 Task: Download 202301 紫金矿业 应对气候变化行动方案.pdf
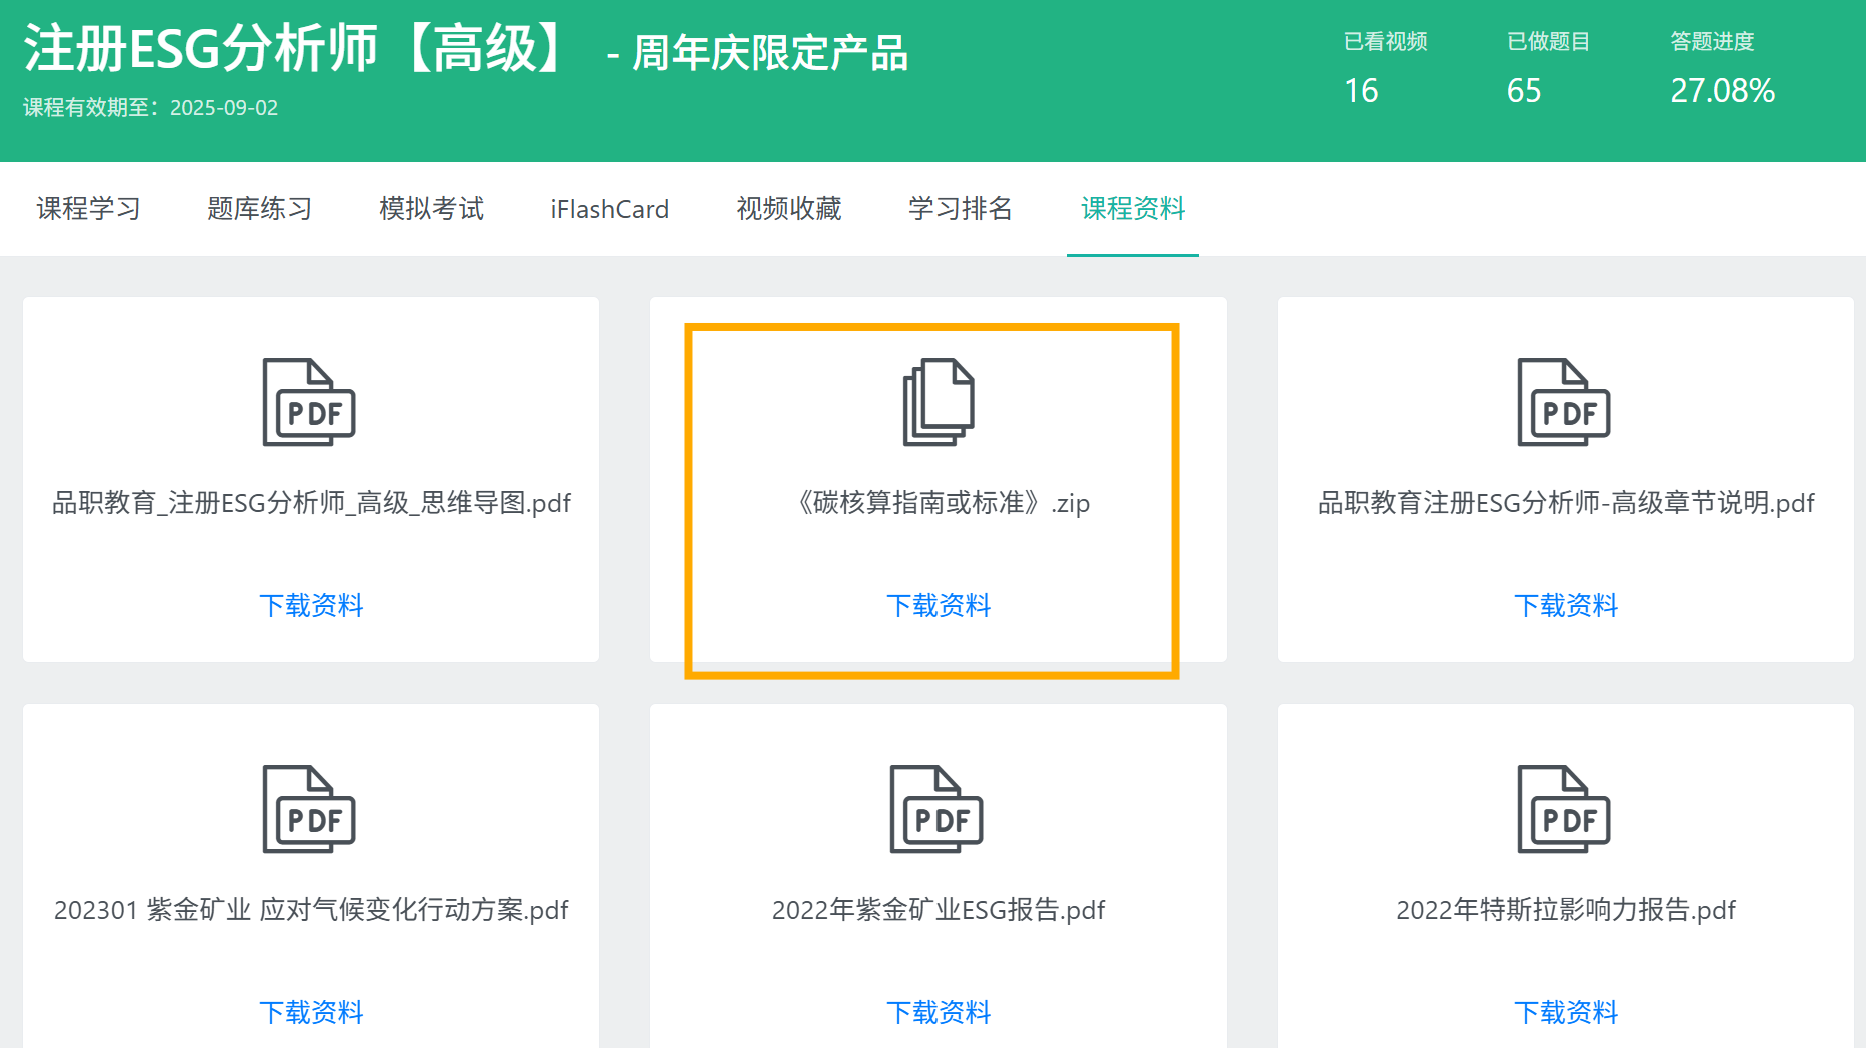(x=311, y=1012)
